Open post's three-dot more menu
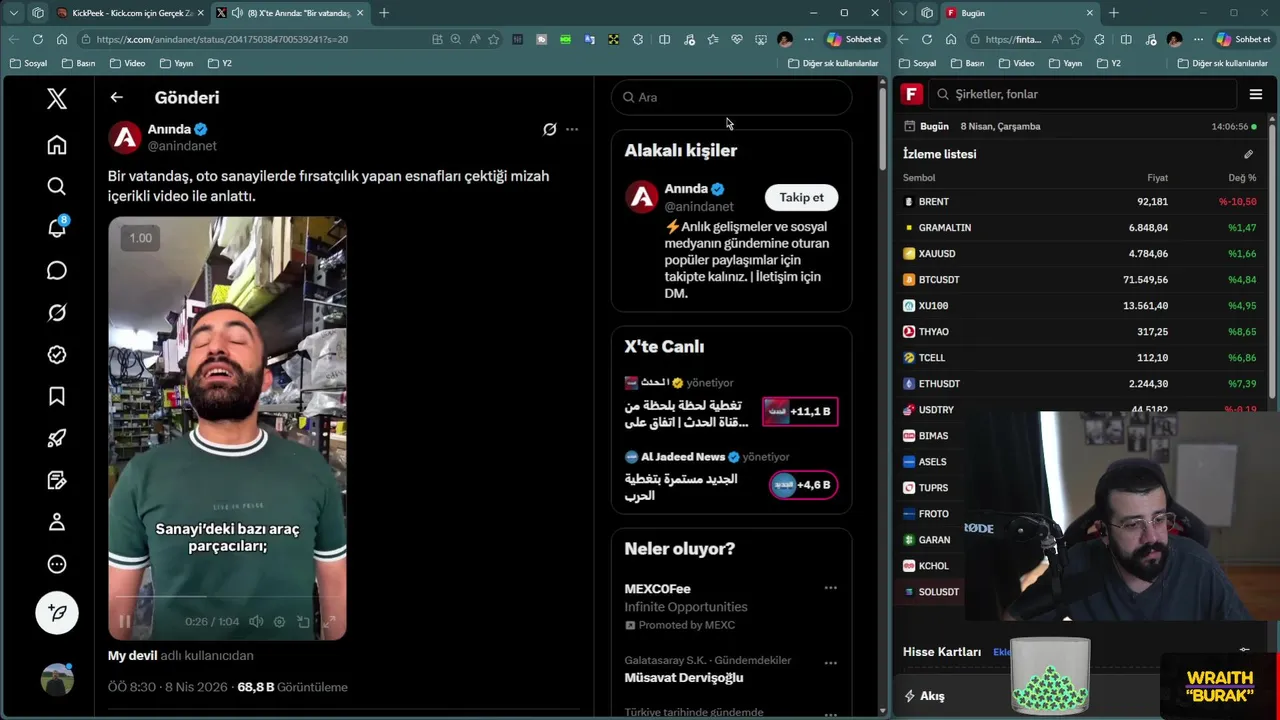Viewport: 1280px width, 720px height. (572, 129)
